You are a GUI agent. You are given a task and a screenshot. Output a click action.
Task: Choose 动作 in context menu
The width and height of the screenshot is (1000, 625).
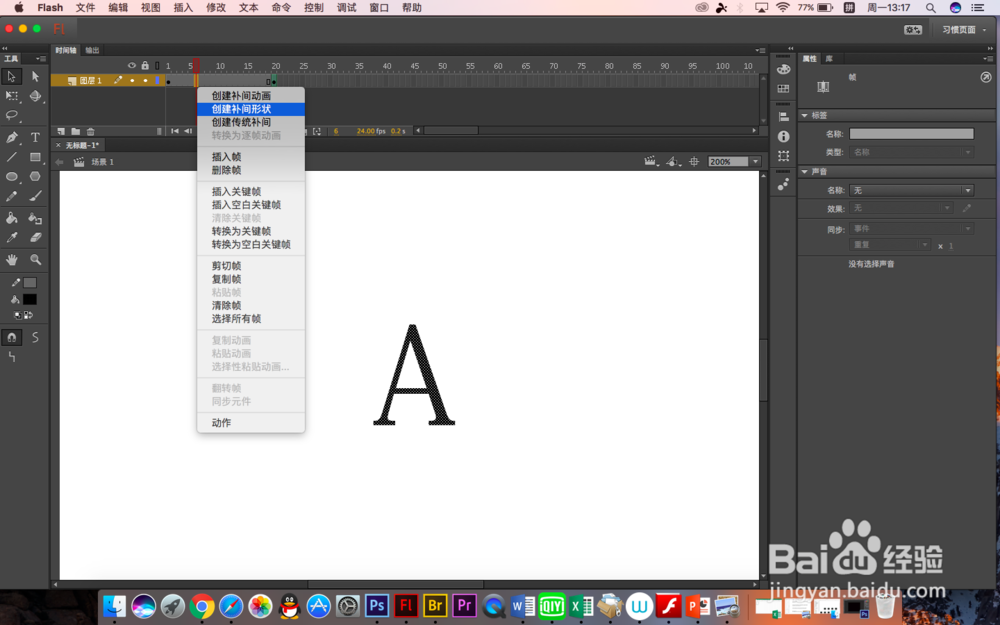coord(251,423)
